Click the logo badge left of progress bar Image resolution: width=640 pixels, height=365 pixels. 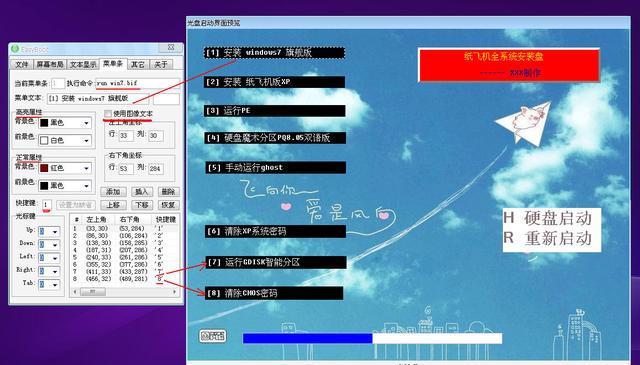click(x=212, y=336)
